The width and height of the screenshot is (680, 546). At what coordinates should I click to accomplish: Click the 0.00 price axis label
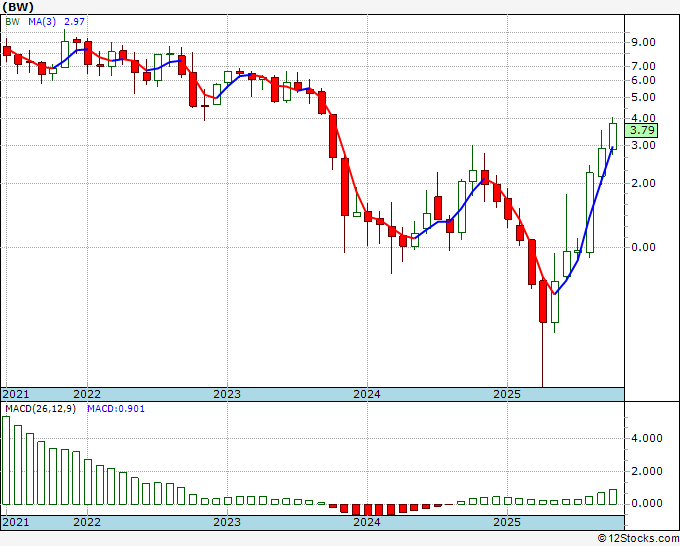(643, 248)
